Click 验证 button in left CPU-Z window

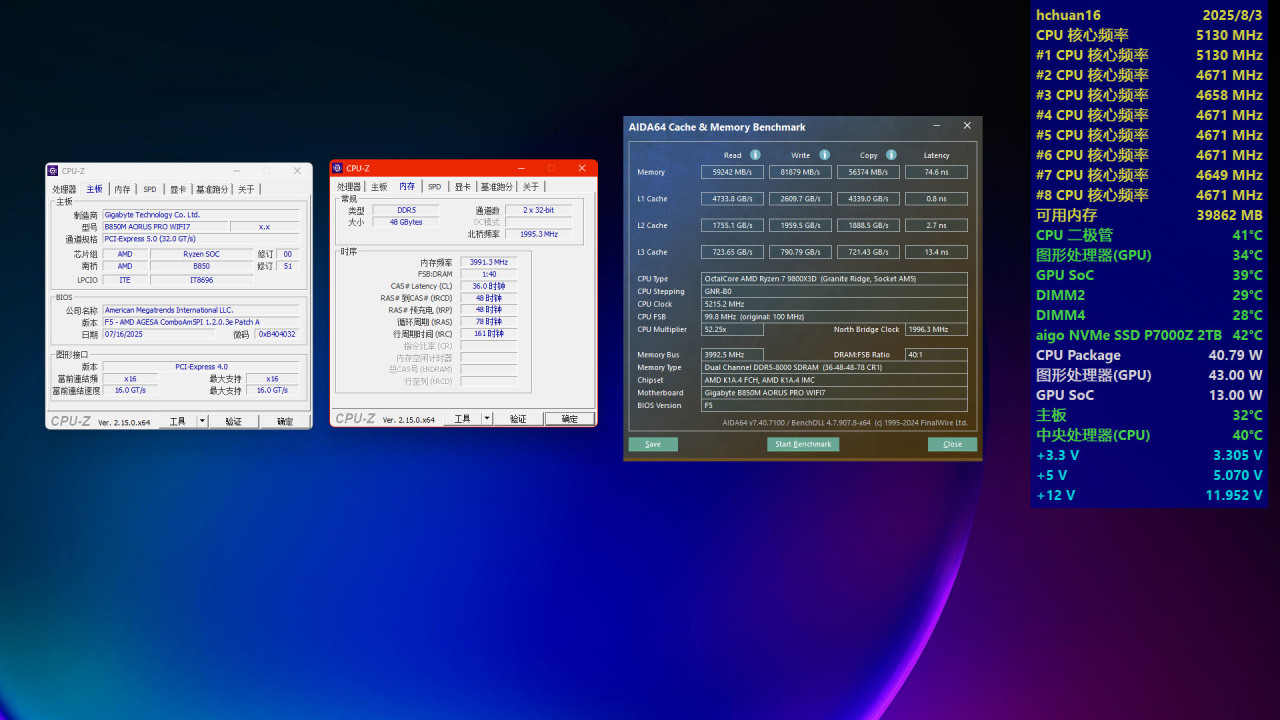233,422
